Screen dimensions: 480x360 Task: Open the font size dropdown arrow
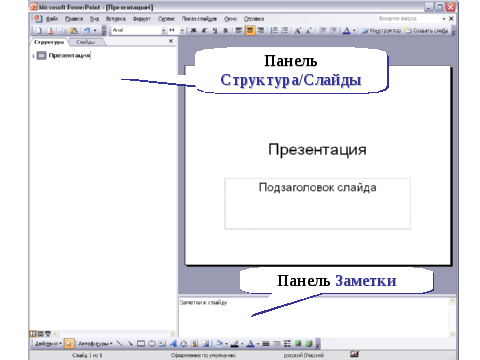(182, 30)
